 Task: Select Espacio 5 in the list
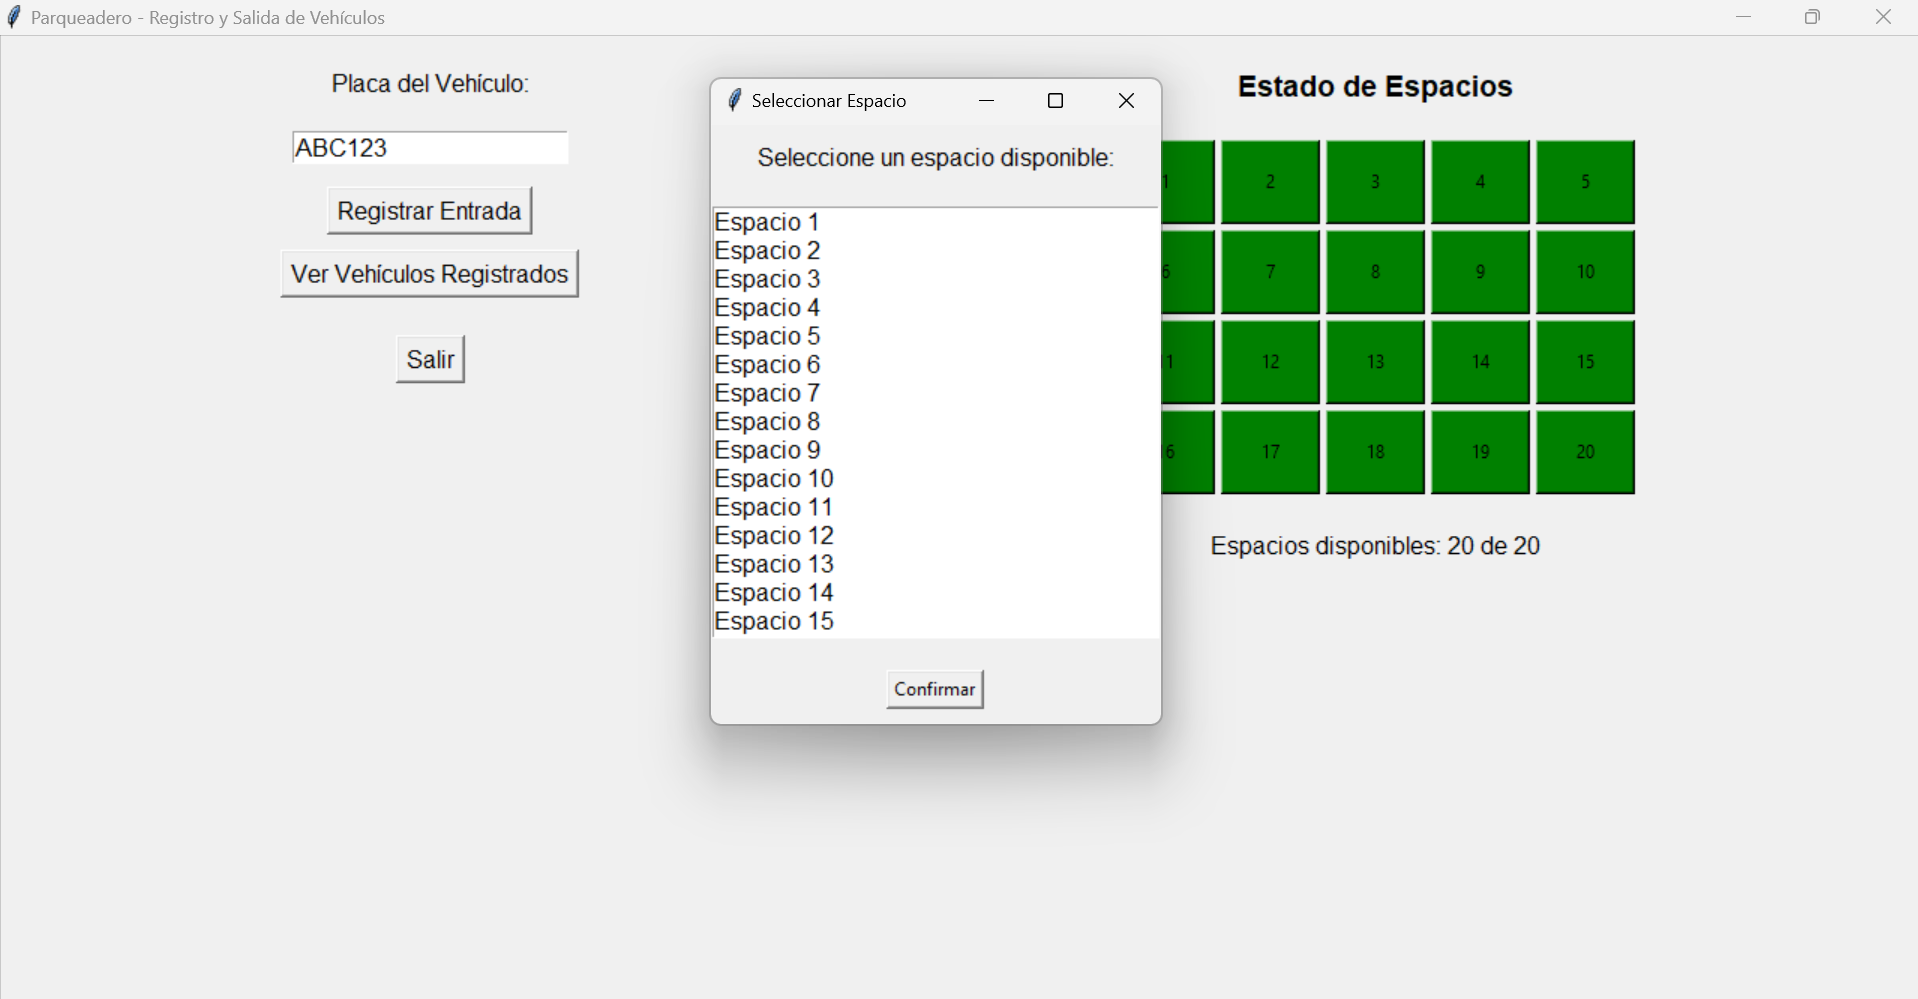tap(936, 336)
